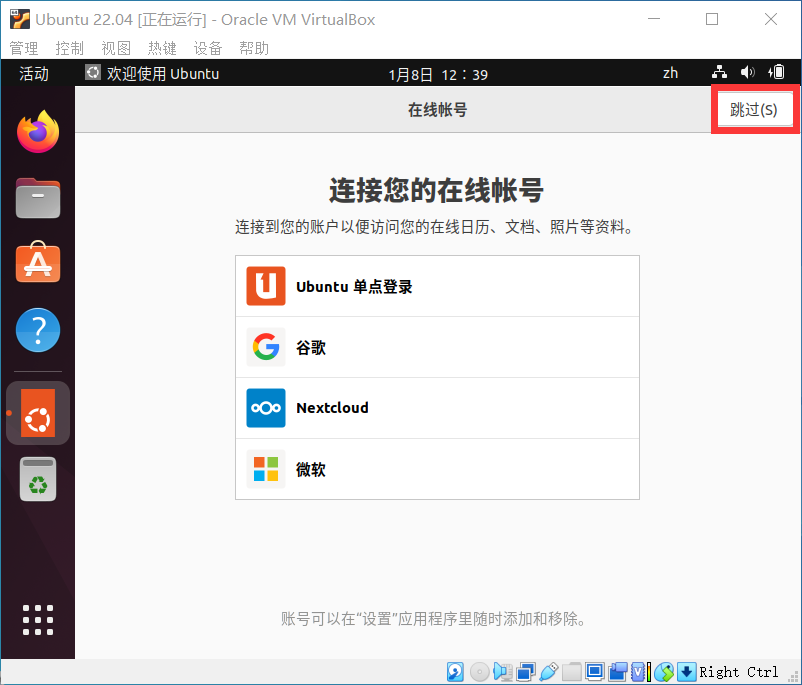Open the zh input source indicator
802x685 pixels.
[670, 72]
